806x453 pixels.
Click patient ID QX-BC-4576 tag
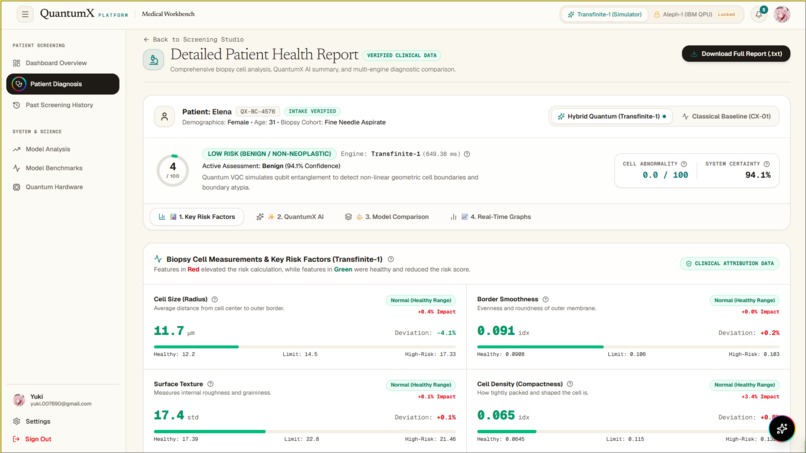click(x=258, y=111)
